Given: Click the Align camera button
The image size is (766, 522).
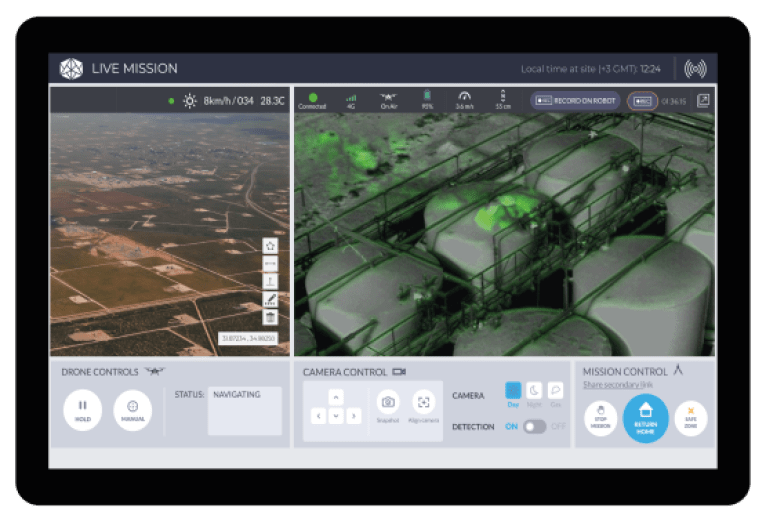Looking at the screenshot, I should (424, 402).
